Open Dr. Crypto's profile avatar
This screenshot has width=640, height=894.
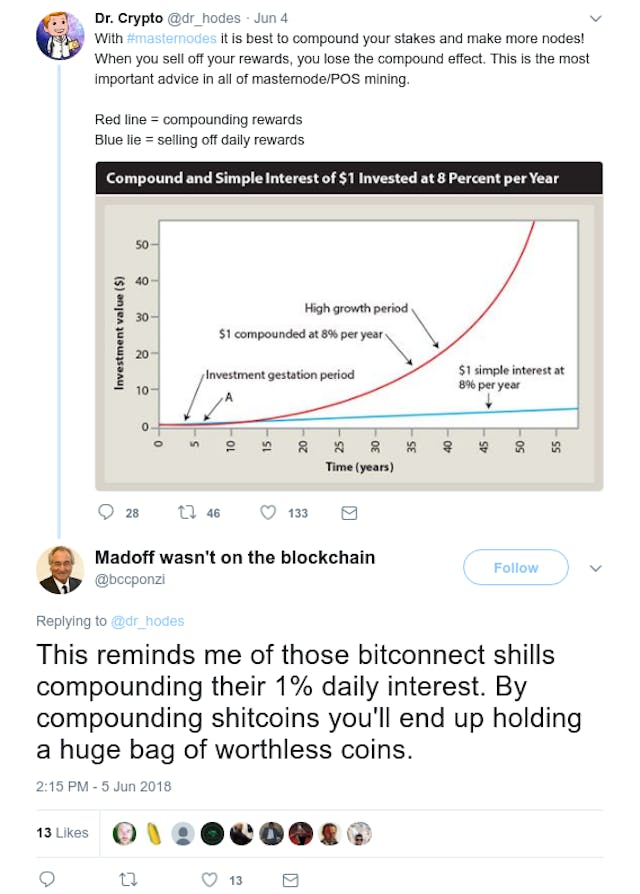click(x=58, y=30)
